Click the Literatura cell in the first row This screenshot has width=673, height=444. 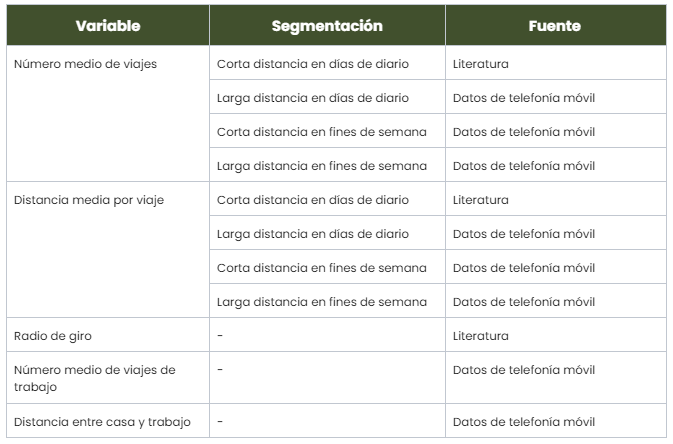pyautogui.click(x=480, y=64)
